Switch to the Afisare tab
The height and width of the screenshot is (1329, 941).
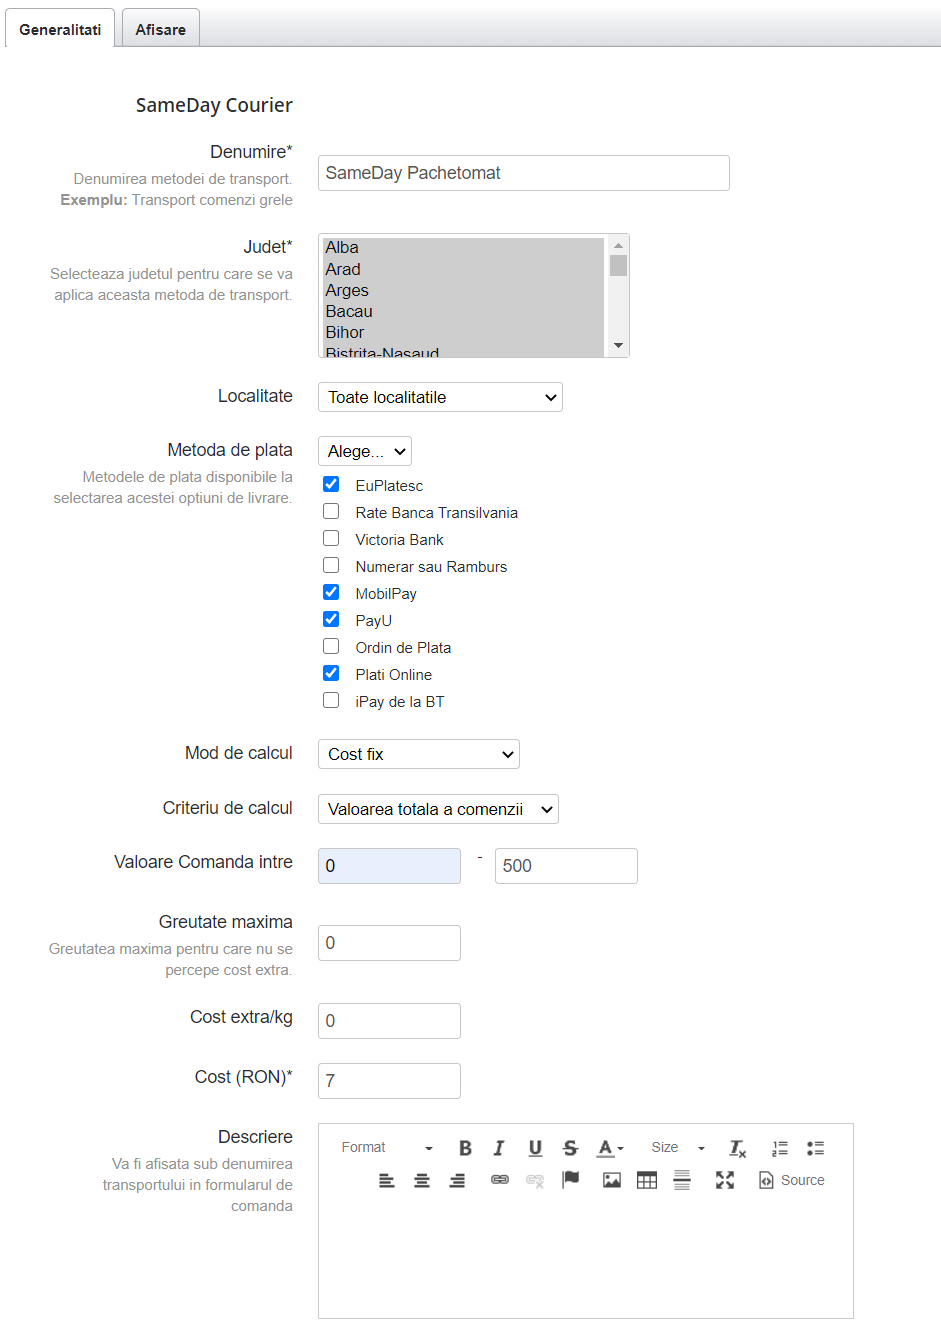coord(161,29)
